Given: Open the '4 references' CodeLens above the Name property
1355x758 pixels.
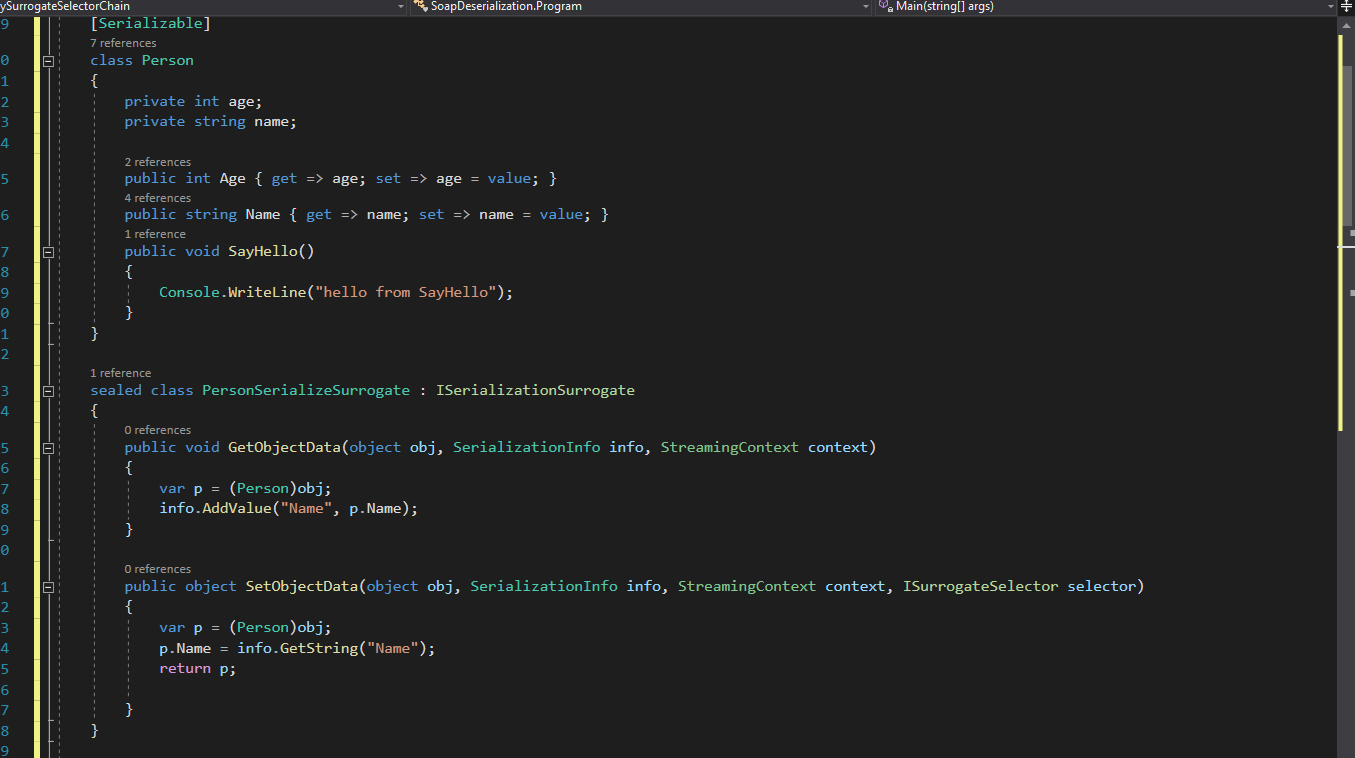Looking at the screenshot, I should [157, 198].
